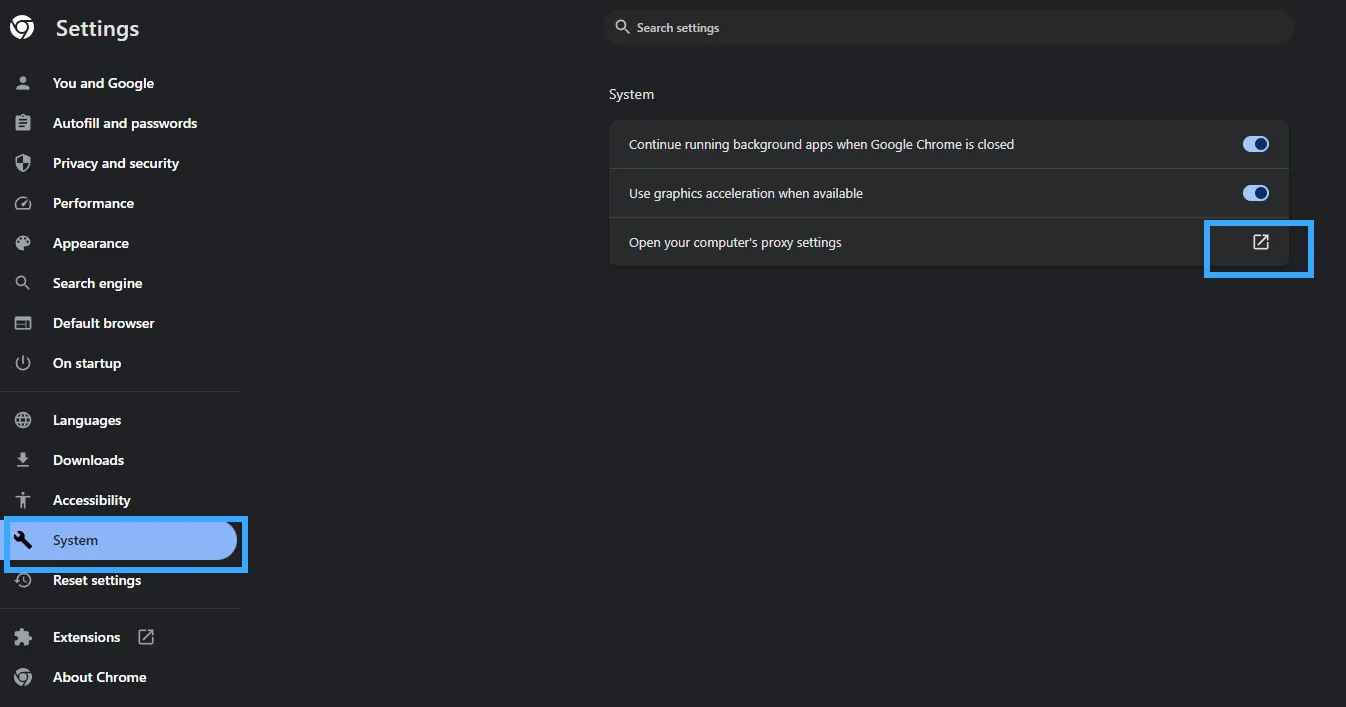Click the shield icon for Privacy and security
Image resolution: width=1346 pixels, height=707 pixels.
pyautogui.click(x=23, y=163)
